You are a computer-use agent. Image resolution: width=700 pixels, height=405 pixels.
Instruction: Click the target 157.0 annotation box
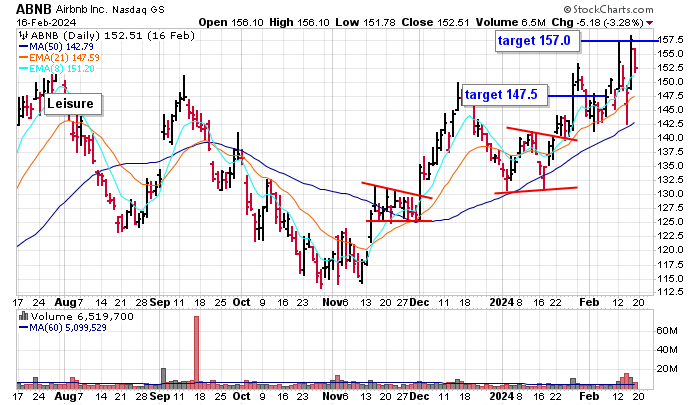(x=538, y=41)
